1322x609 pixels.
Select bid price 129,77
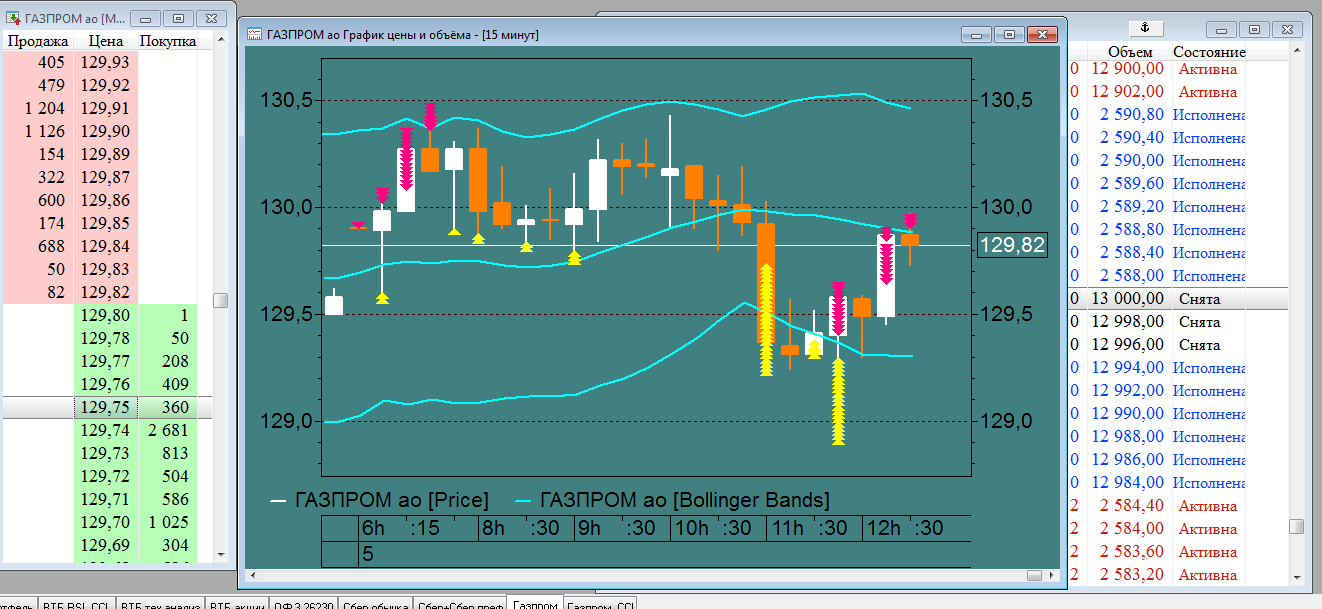coord(106,361)
